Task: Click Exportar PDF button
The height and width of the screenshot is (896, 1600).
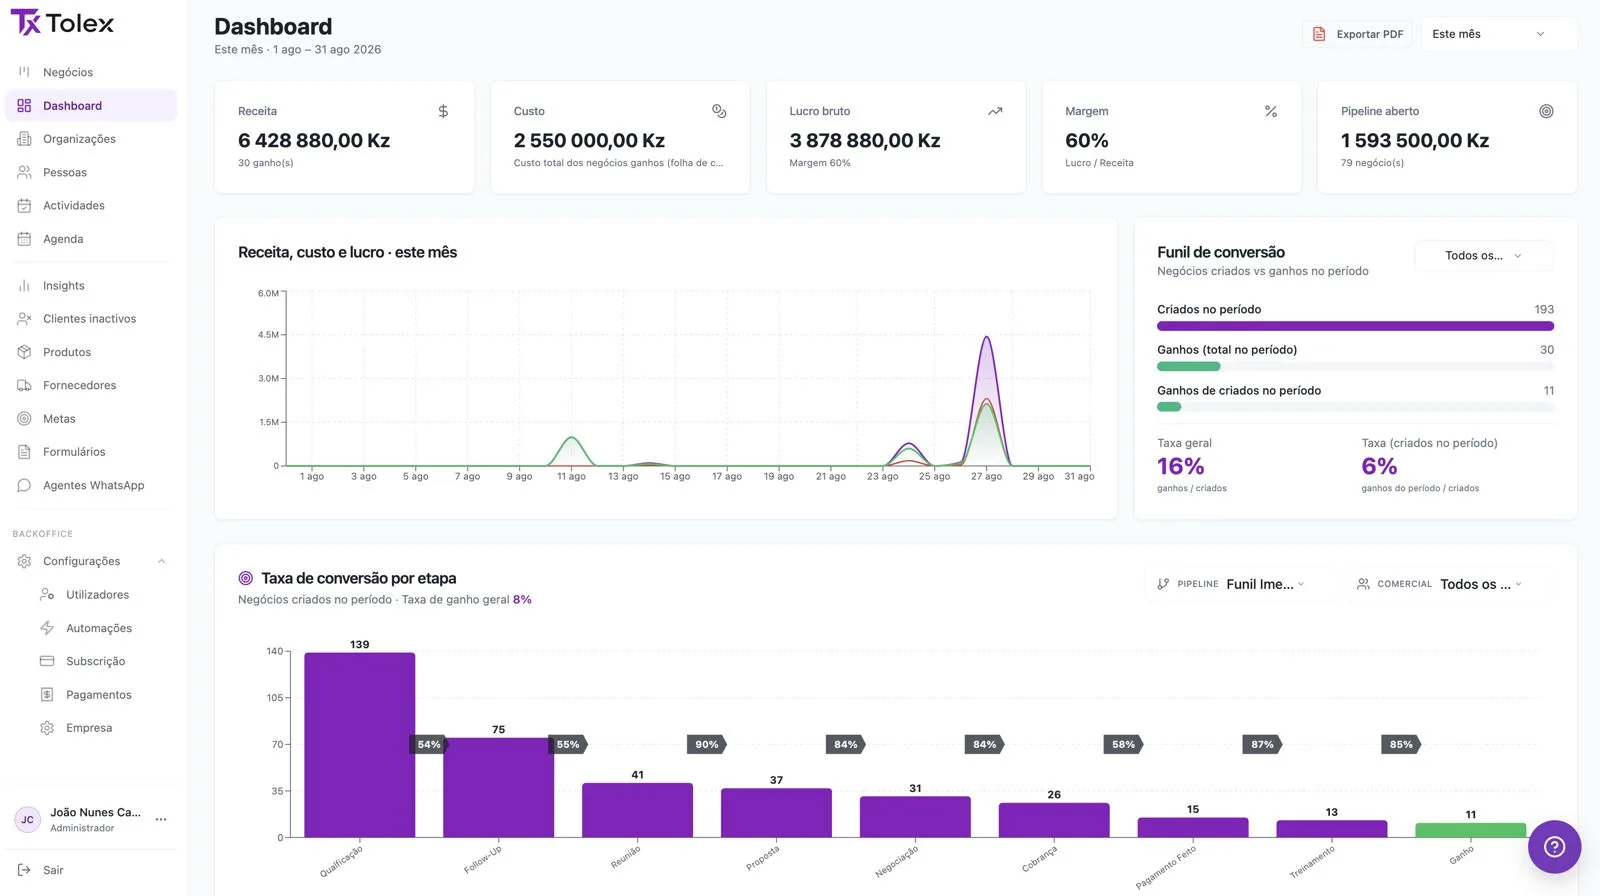Action: (x=1358, y=34)
